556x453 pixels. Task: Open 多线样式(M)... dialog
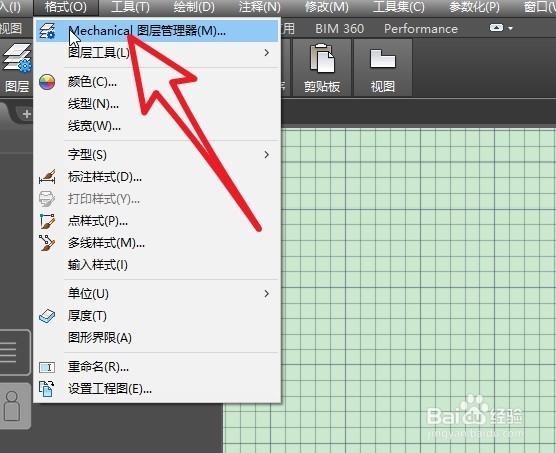coord(157,243)
